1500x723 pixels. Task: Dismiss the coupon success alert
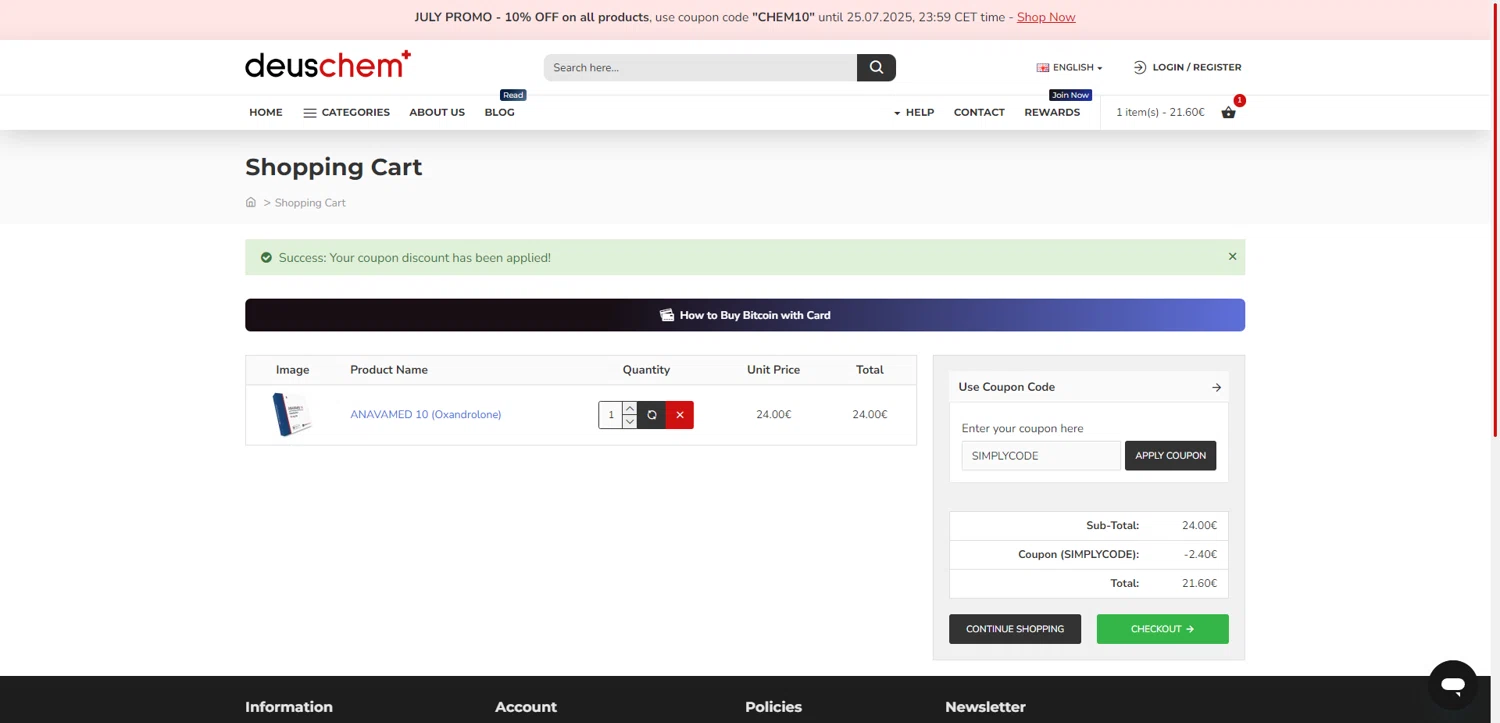pos(1232,257)
